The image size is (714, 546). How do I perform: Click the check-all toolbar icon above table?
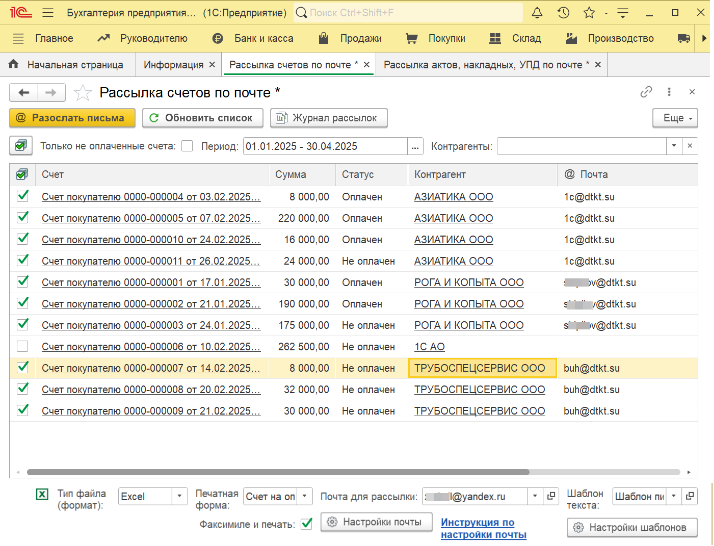[x=21, y=146]
